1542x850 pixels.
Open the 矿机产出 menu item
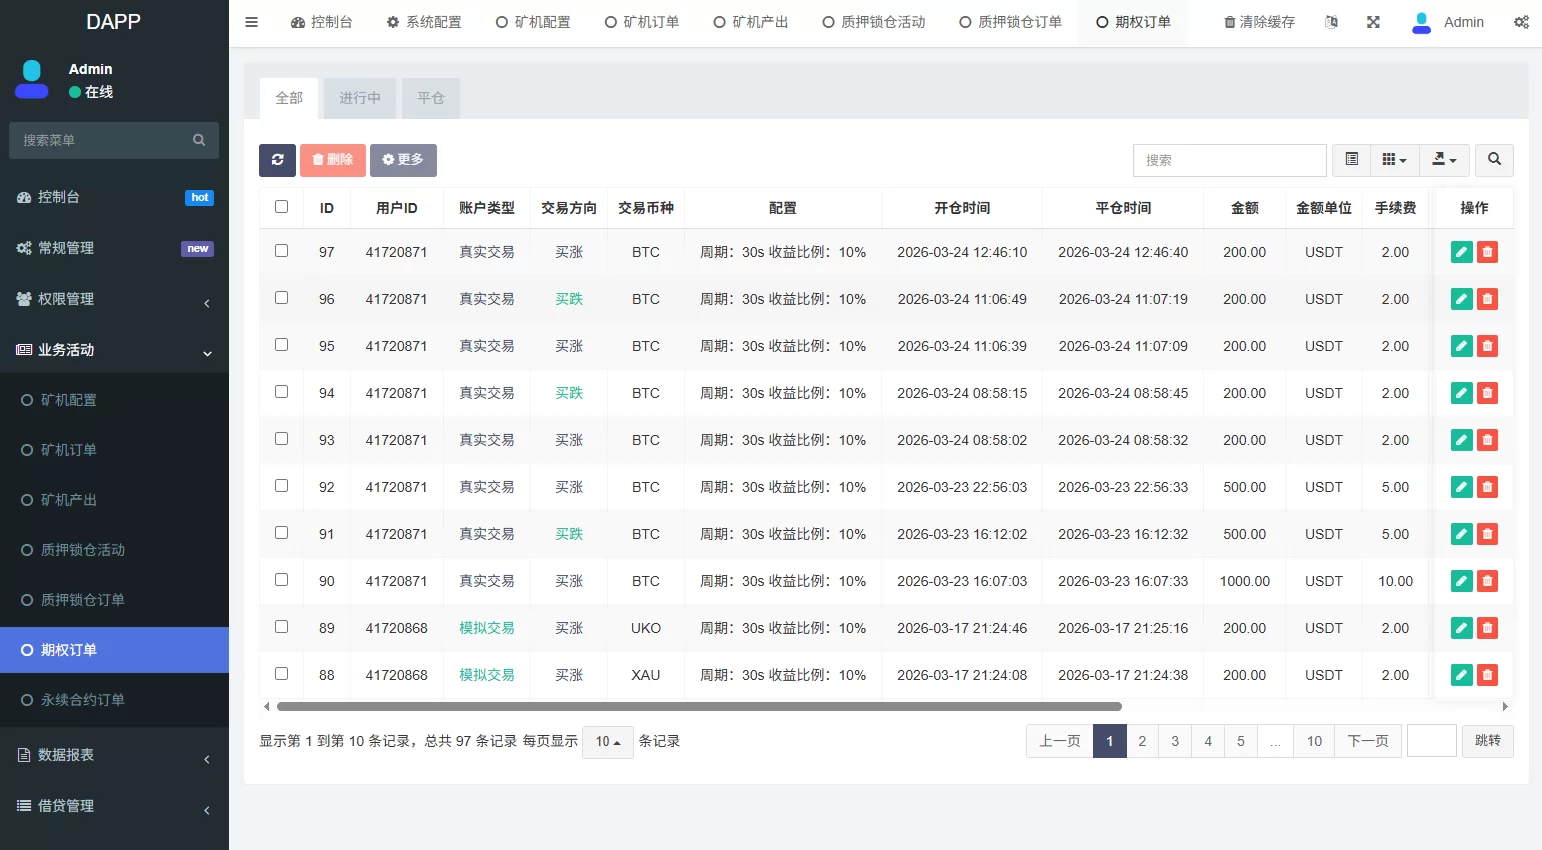coord(70,499)
